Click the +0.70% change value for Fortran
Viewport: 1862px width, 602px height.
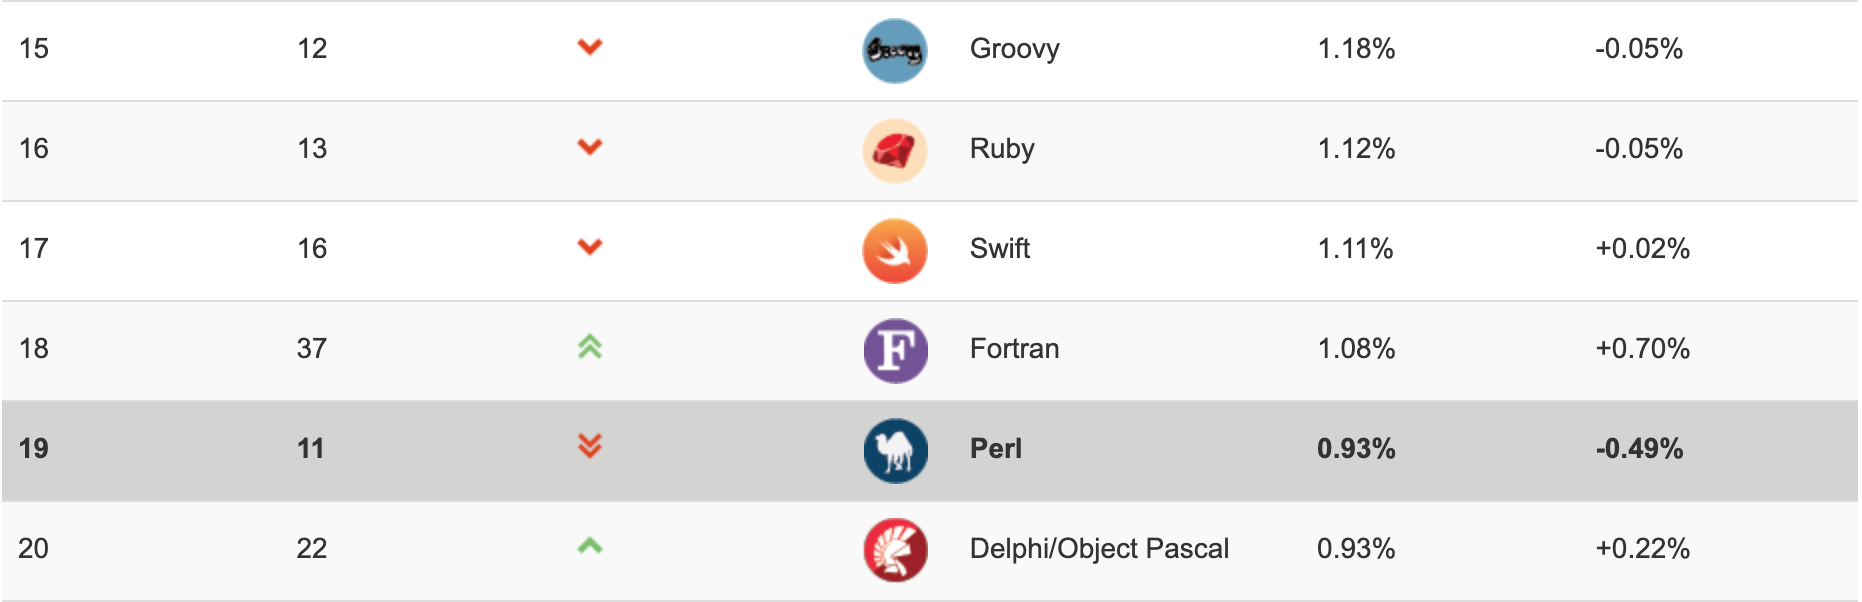(1642, 349)
